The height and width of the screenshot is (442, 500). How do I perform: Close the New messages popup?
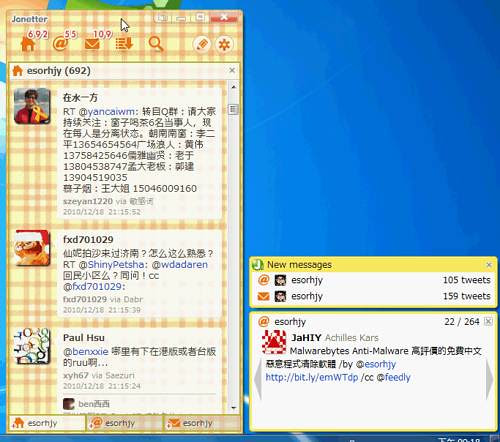(489, 265)
